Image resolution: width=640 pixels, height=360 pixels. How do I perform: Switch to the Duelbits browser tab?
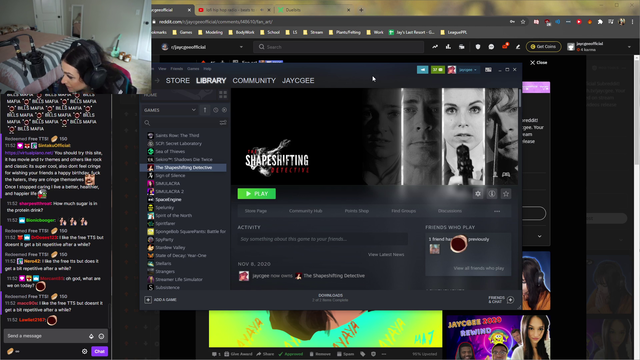312,10
